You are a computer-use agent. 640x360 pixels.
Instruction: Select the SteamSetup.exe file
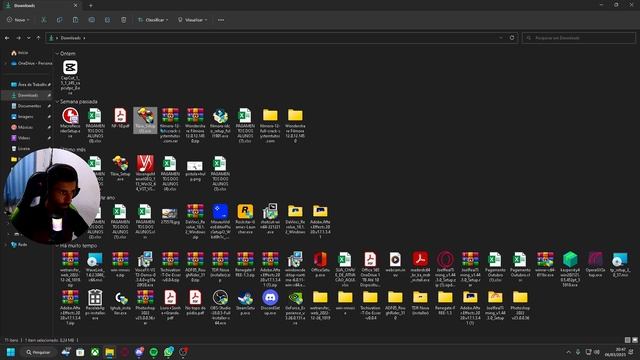coord(245,302)
